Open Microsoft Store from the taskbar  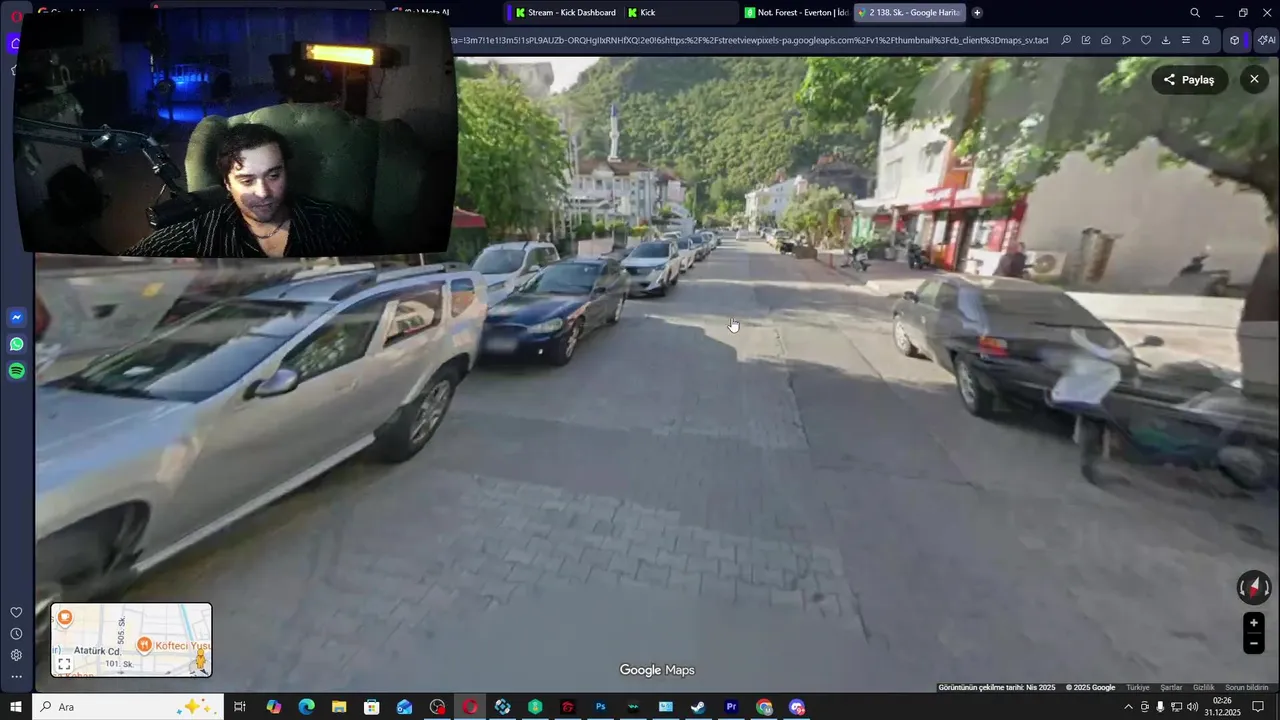point(371,707)
